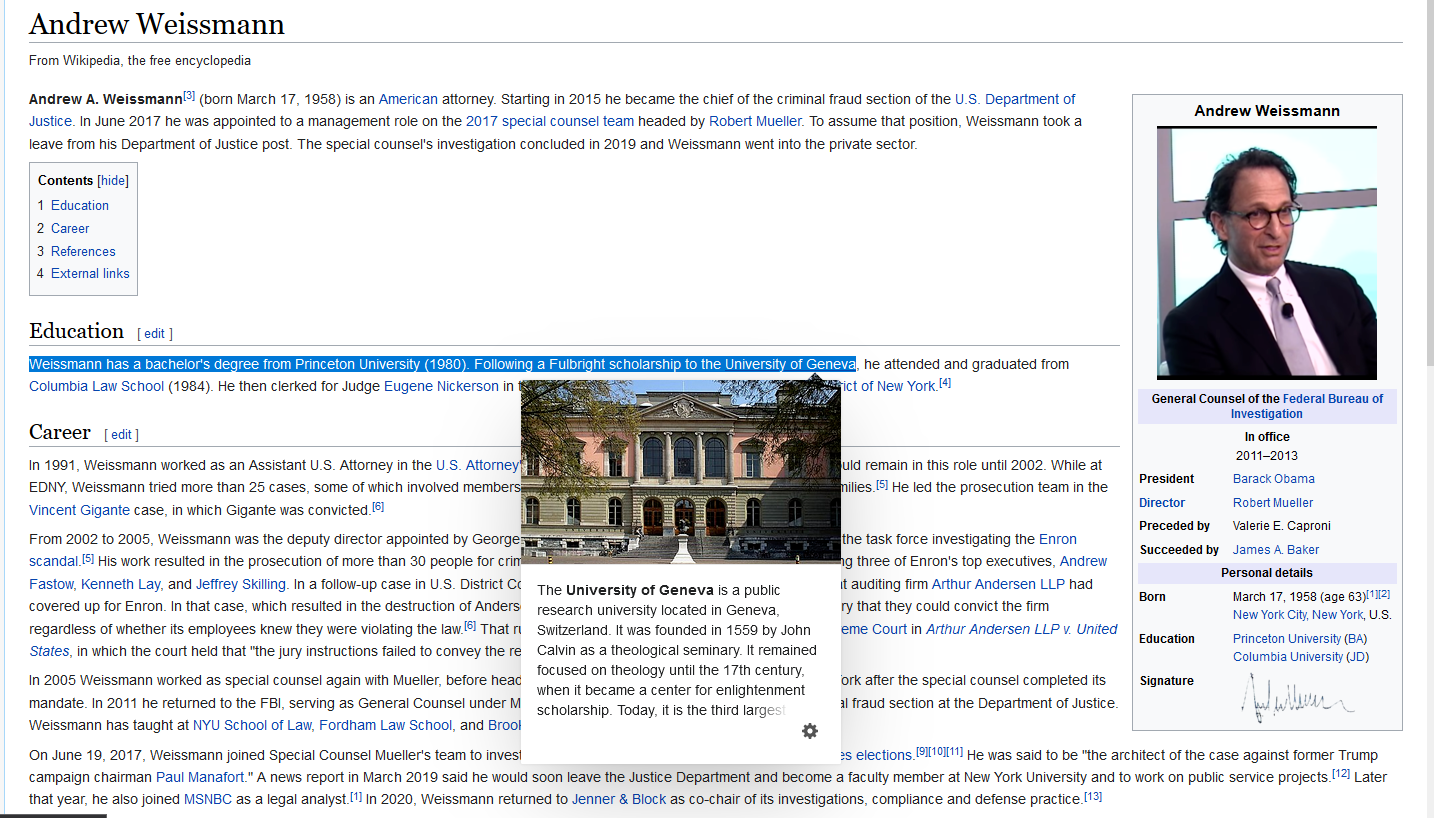Open the Jenner & Block link
This screenshot has width=1434, height=818.
[x=619, y=799]
